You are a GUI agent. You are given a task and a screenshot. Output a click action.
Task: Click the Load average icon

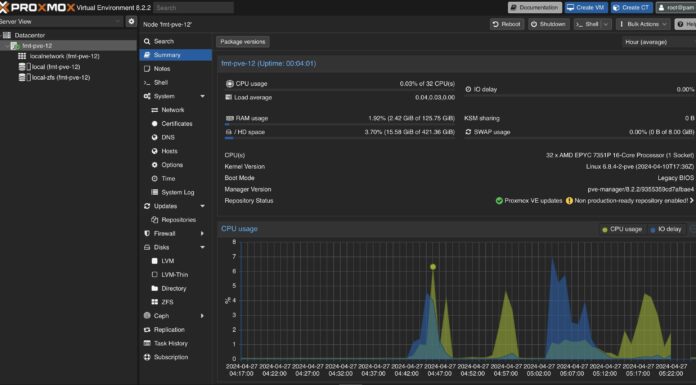229,97
